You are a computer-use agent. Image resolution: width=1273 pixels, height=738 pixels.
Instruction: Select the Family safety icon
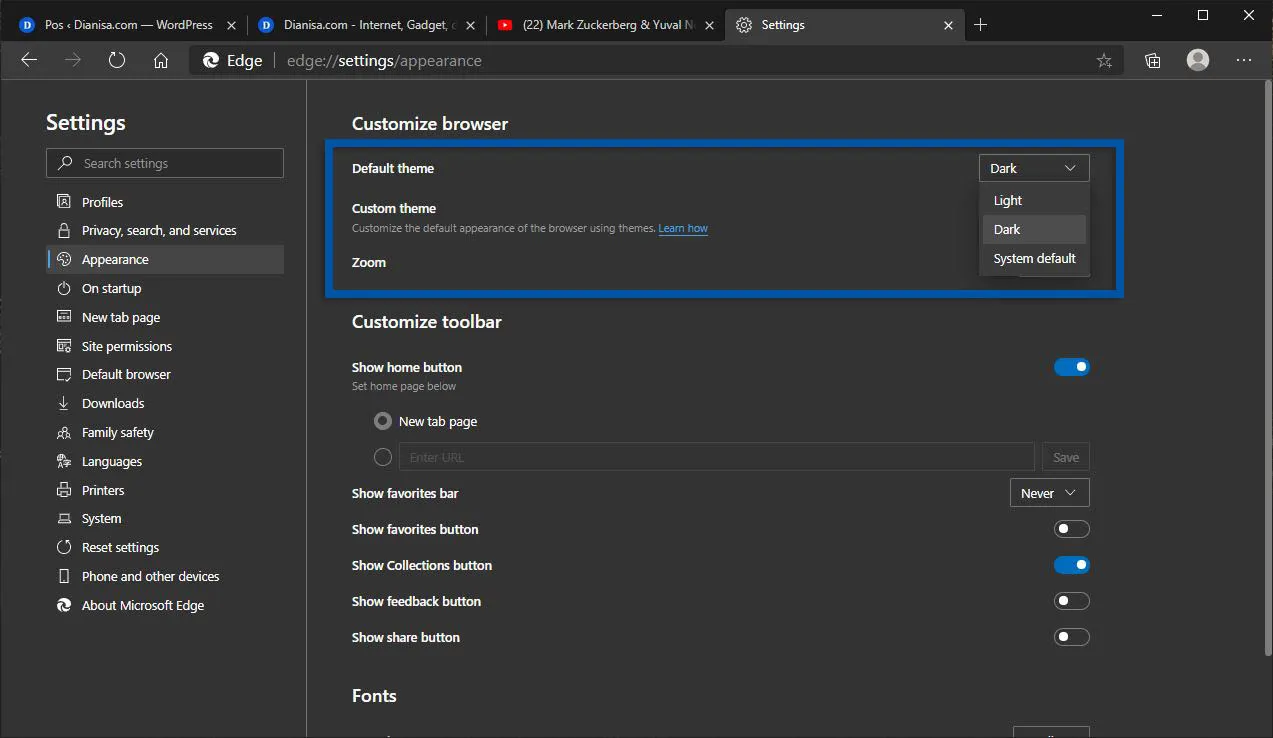pos(62,432)
